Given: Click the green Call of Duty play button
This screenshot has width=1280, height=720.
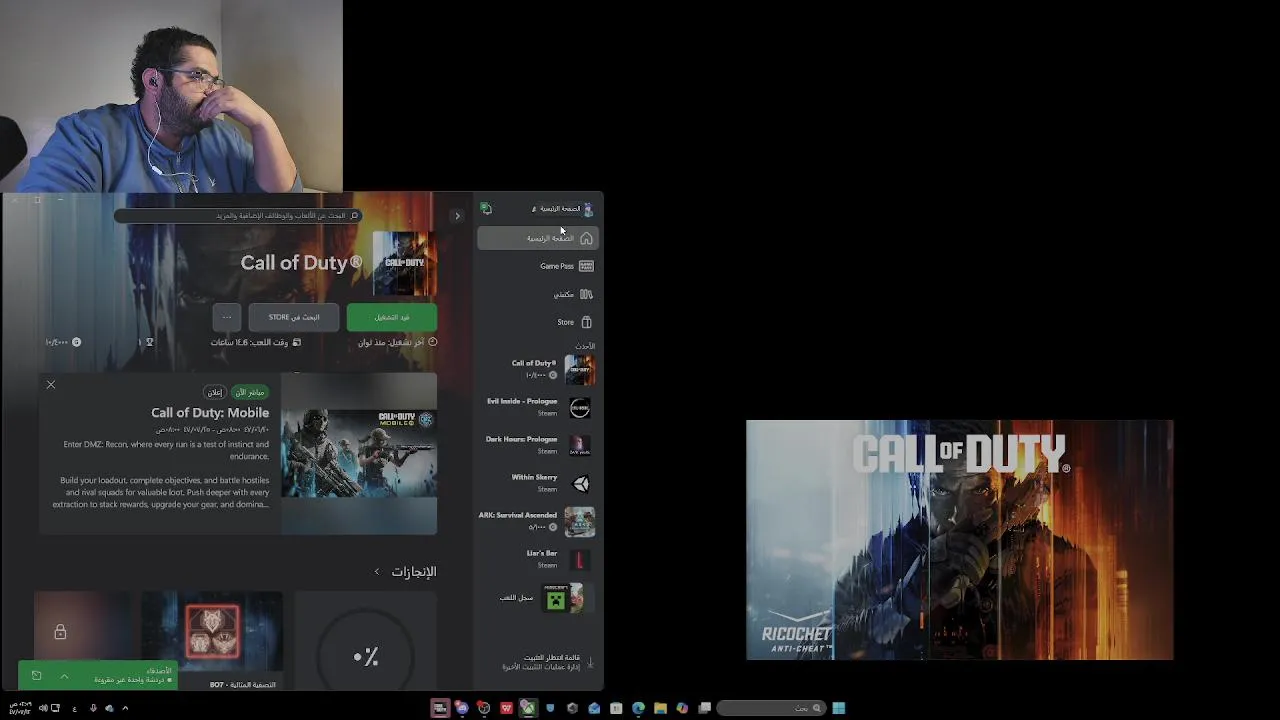Looking at the screenshot, I should (392, 317).
